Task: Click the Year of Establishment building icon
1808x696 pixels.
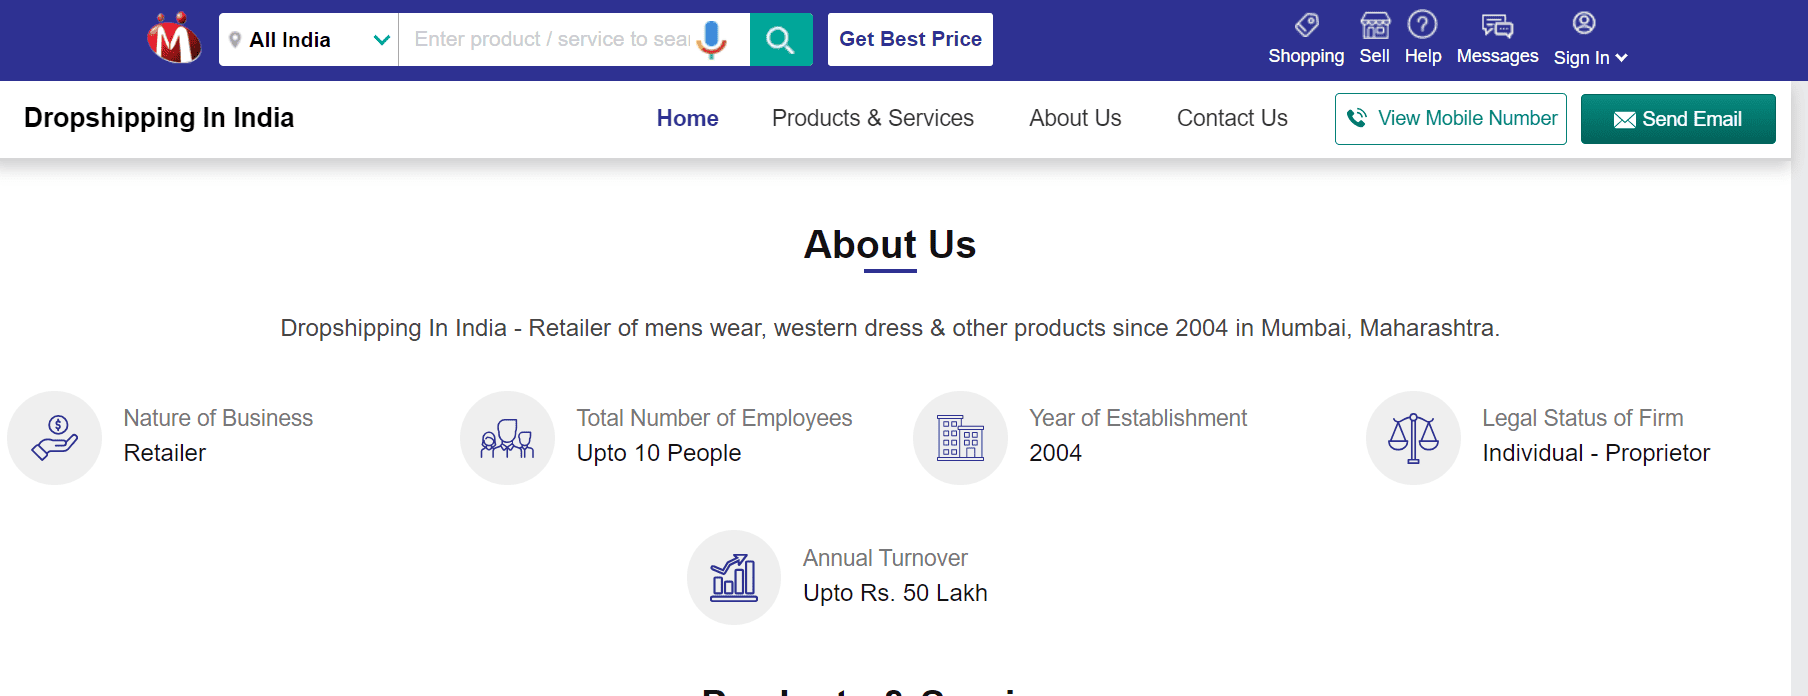Action: point(960,438)
